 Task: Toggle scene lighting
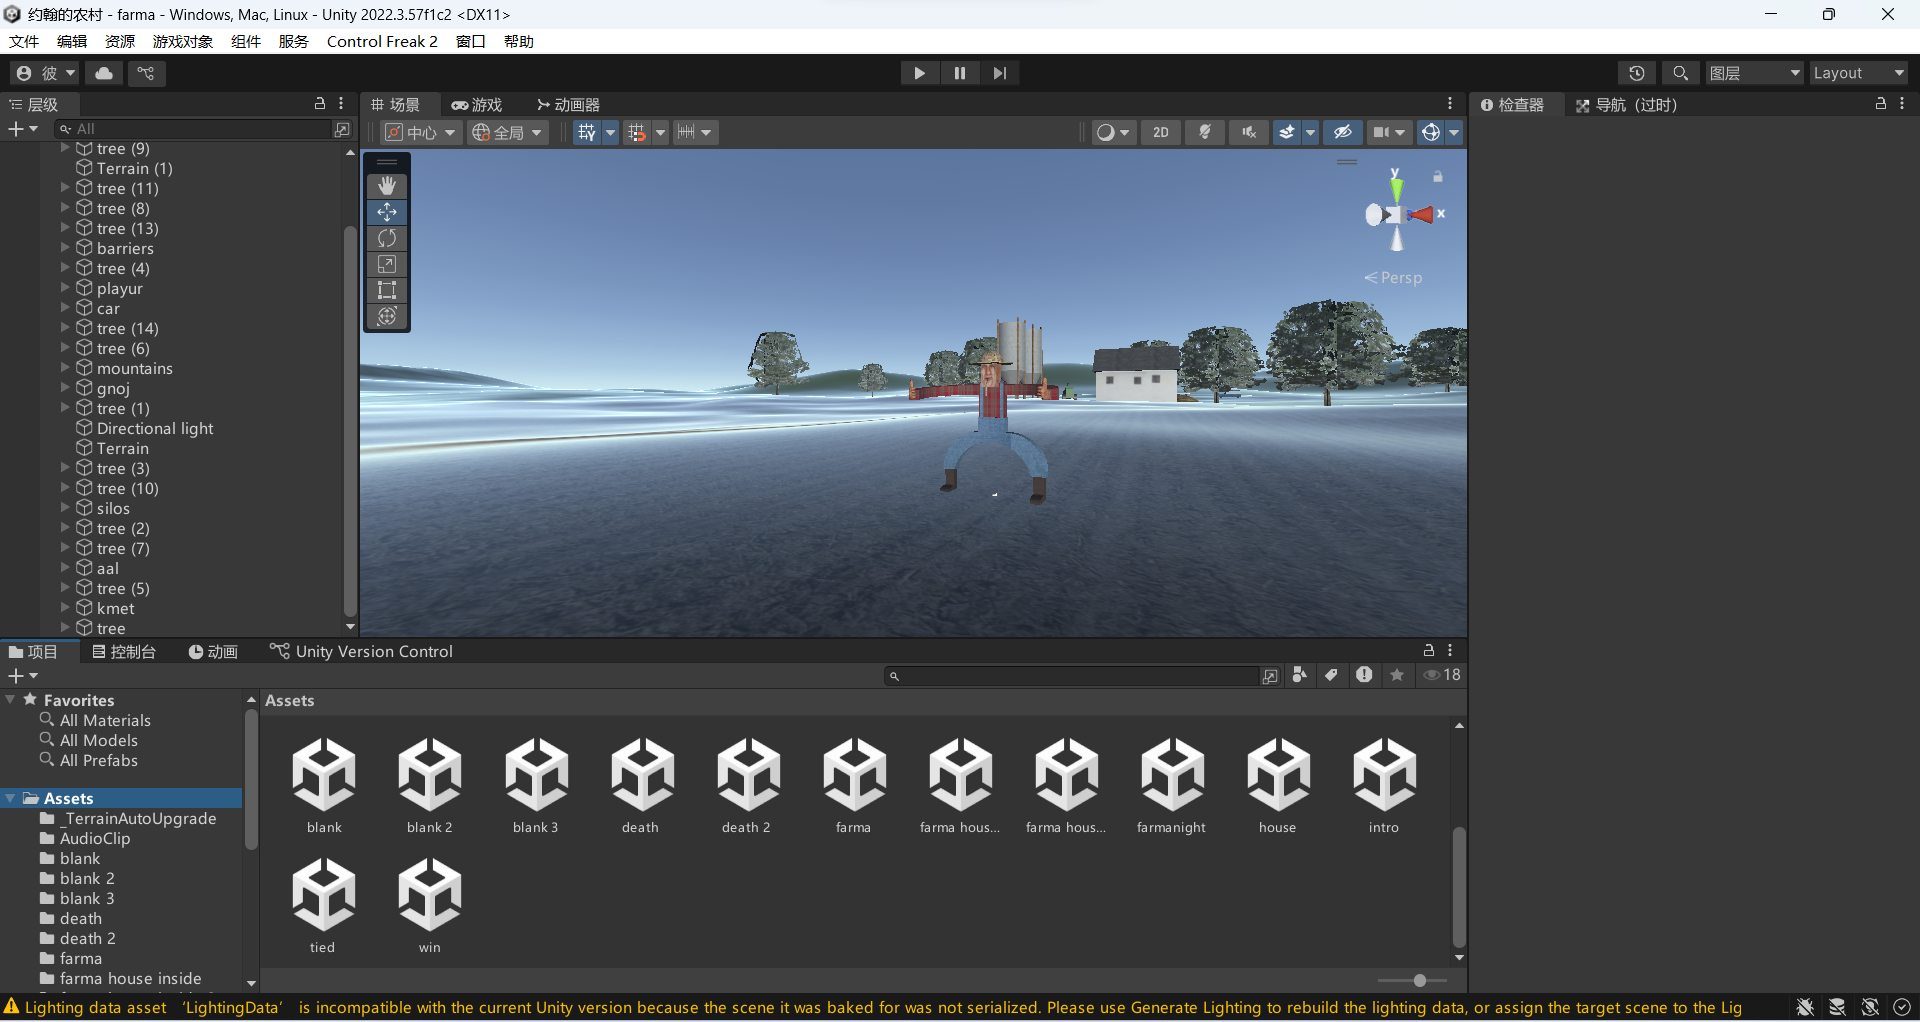(1205, 132)
